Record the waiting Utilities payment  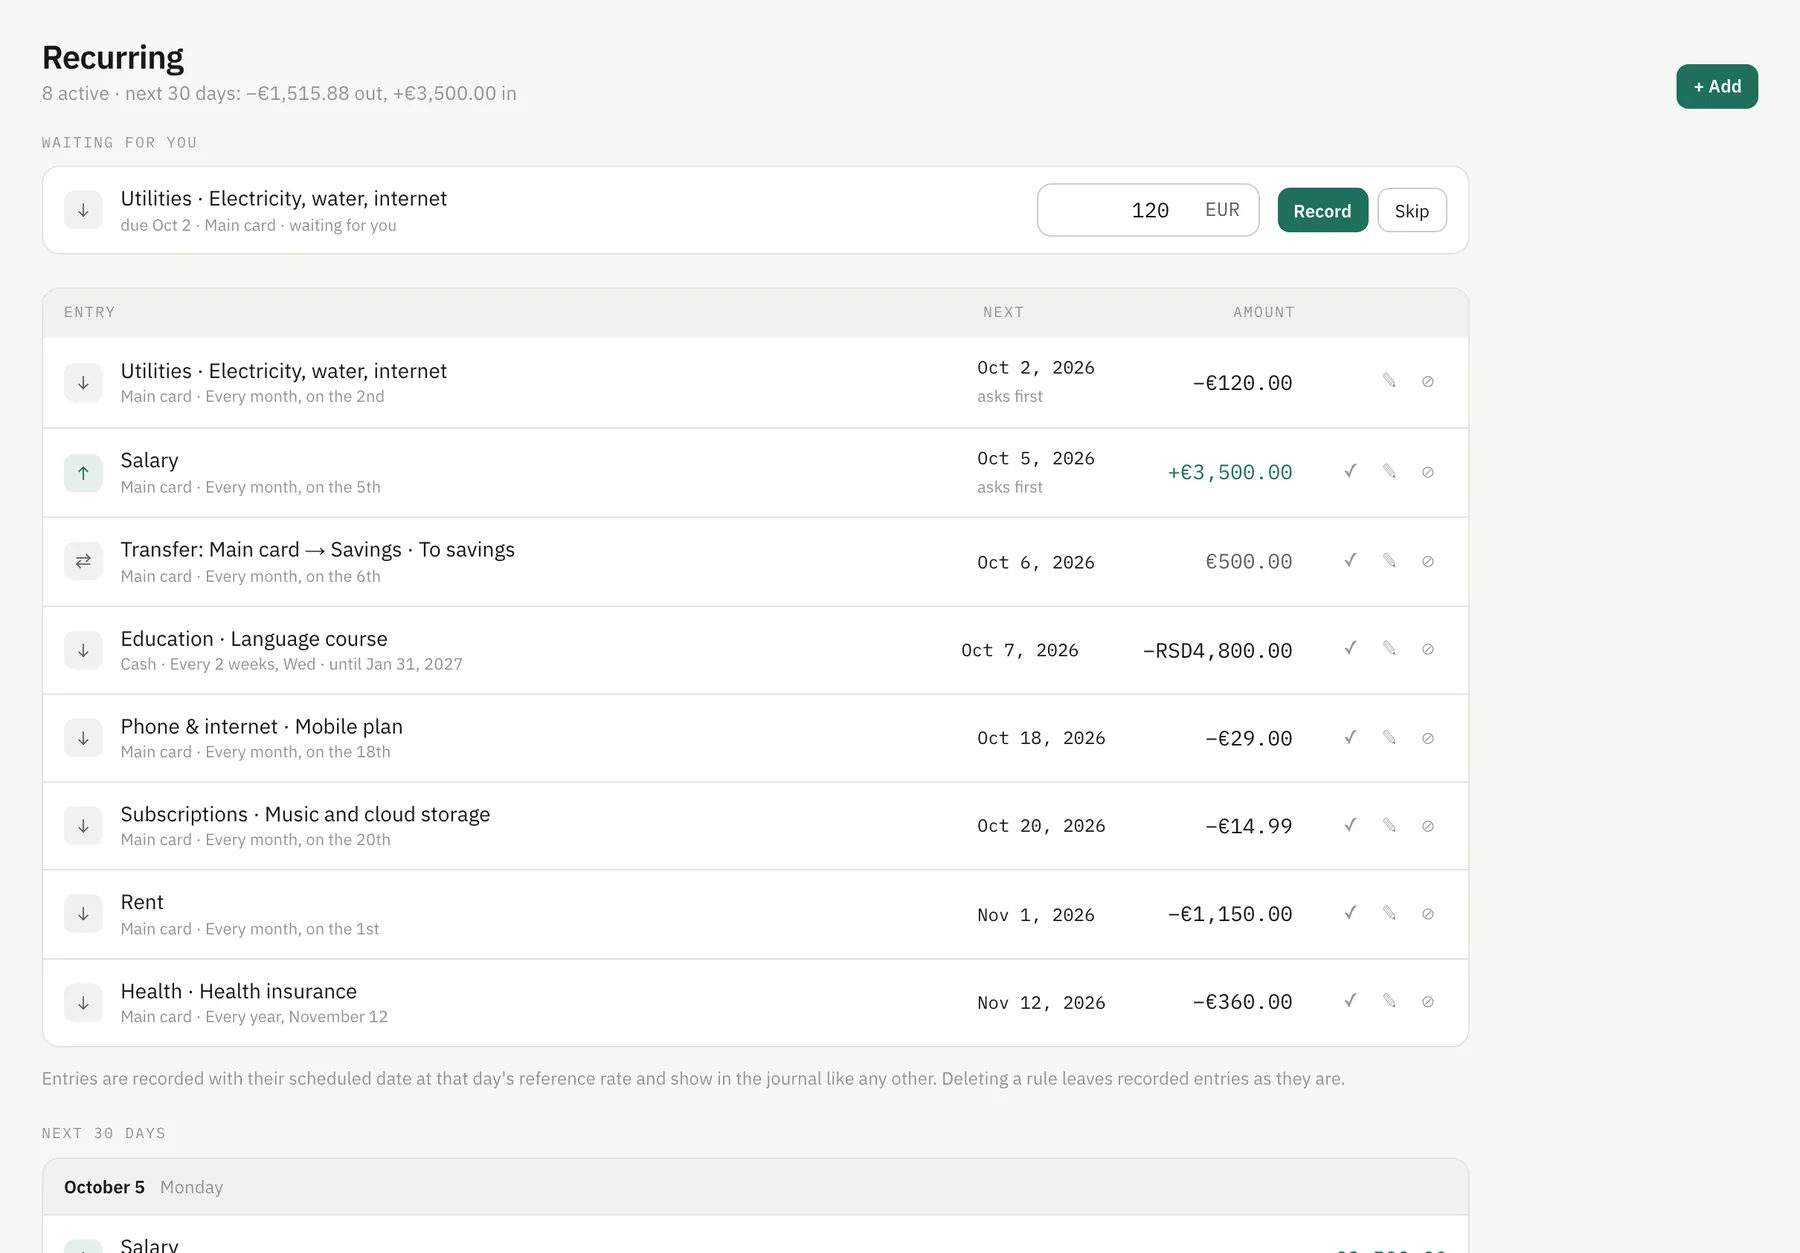(1322, 210)
